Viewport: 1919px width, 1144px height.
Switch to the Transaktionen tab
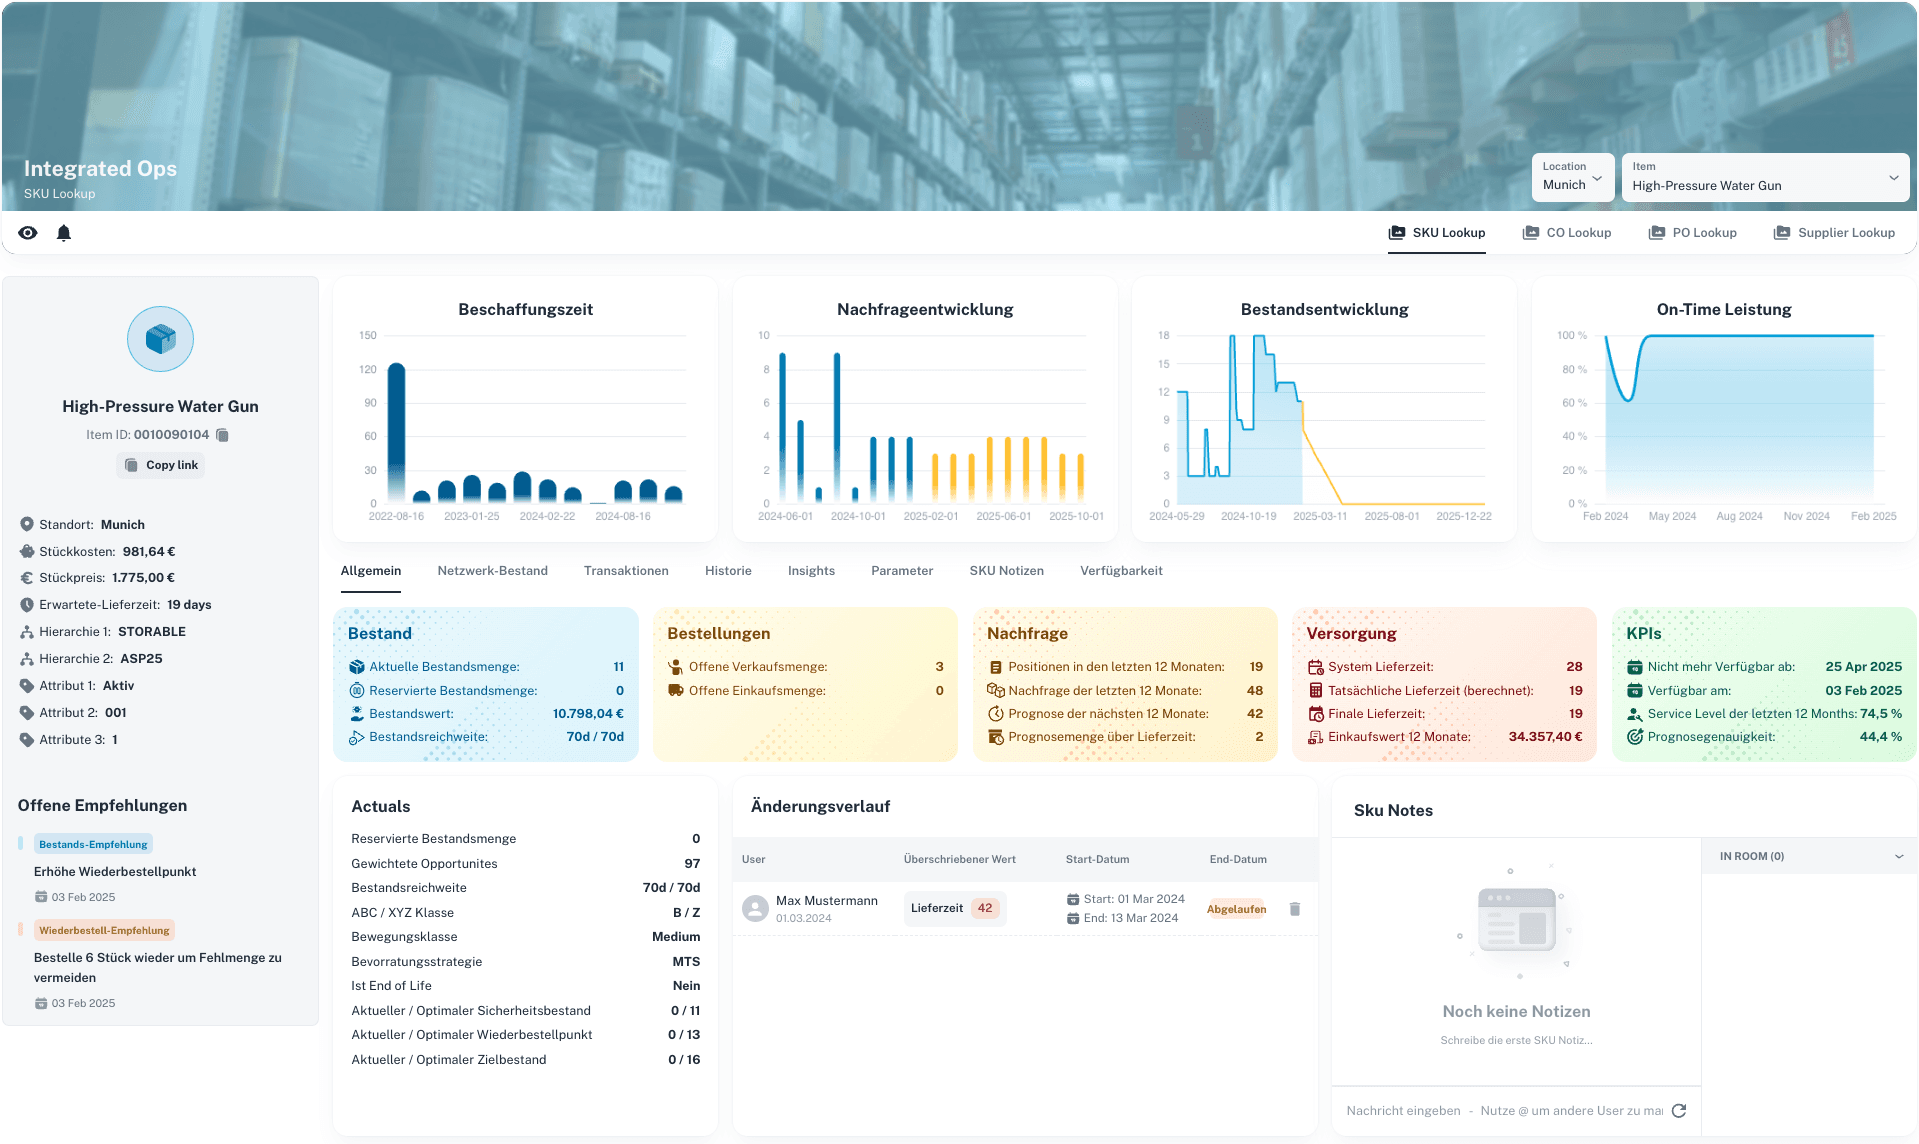pos(625,571)
